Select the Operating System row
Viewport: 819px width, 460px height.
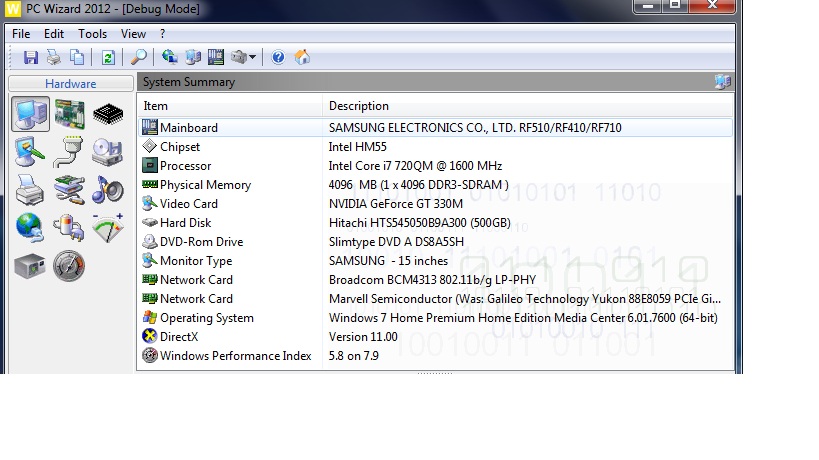pos(436,318)
